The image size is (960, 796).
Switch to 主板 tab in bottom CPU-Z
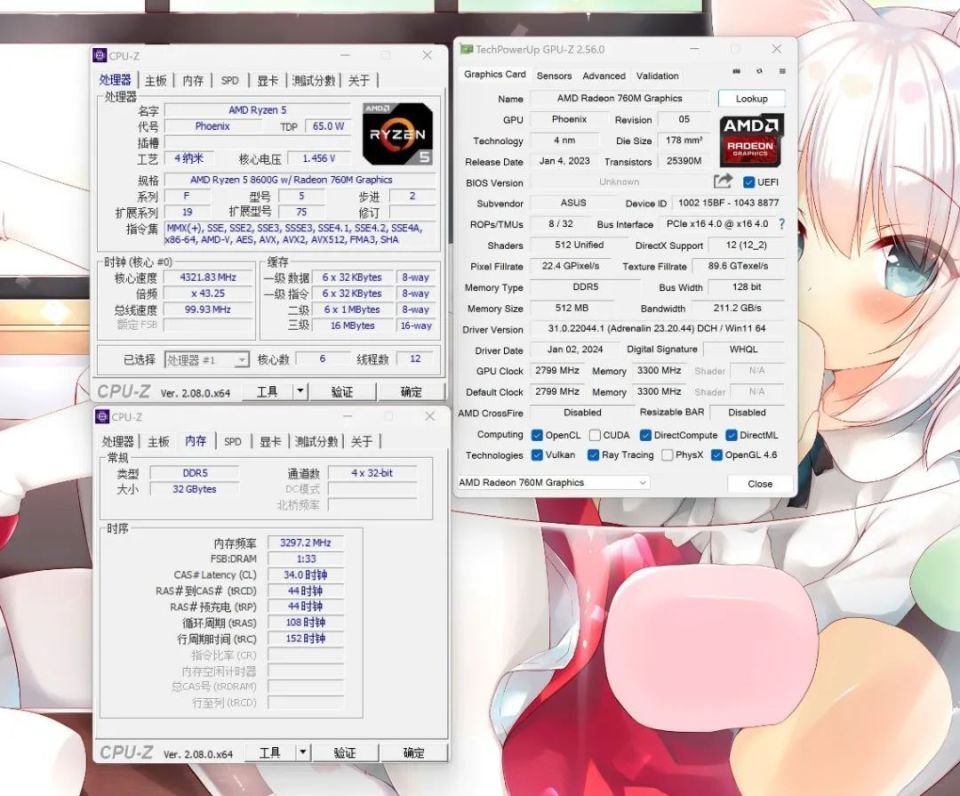pyautogui.click(x=158, y=441)
